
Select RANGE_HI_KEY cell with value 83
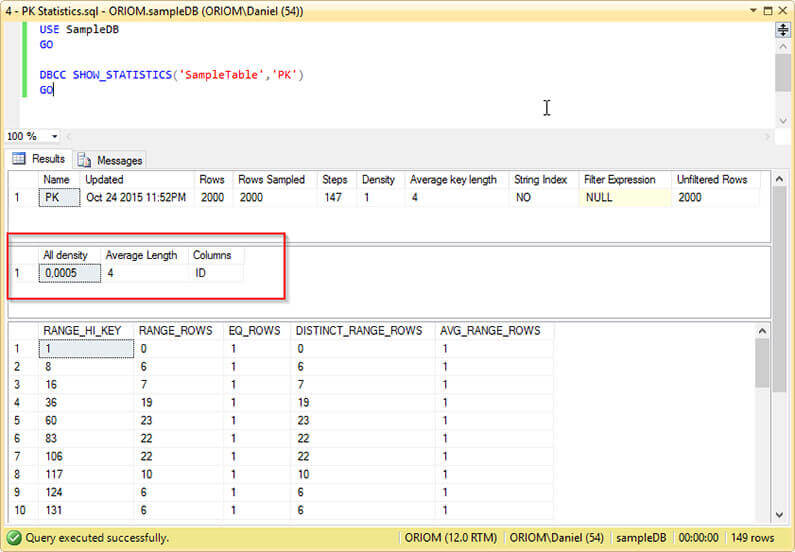click(x=86, y=438)
